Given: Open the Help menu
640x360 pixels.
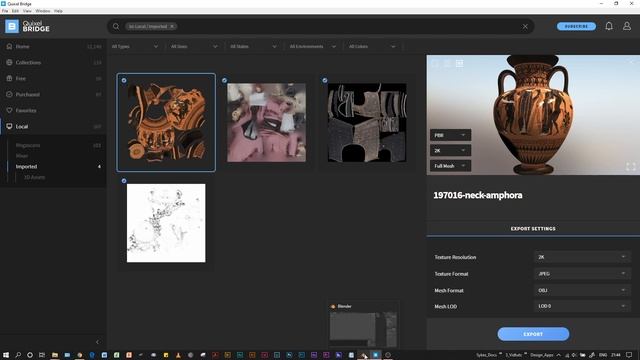Looking at the screenshot, I should coord(58,11).
